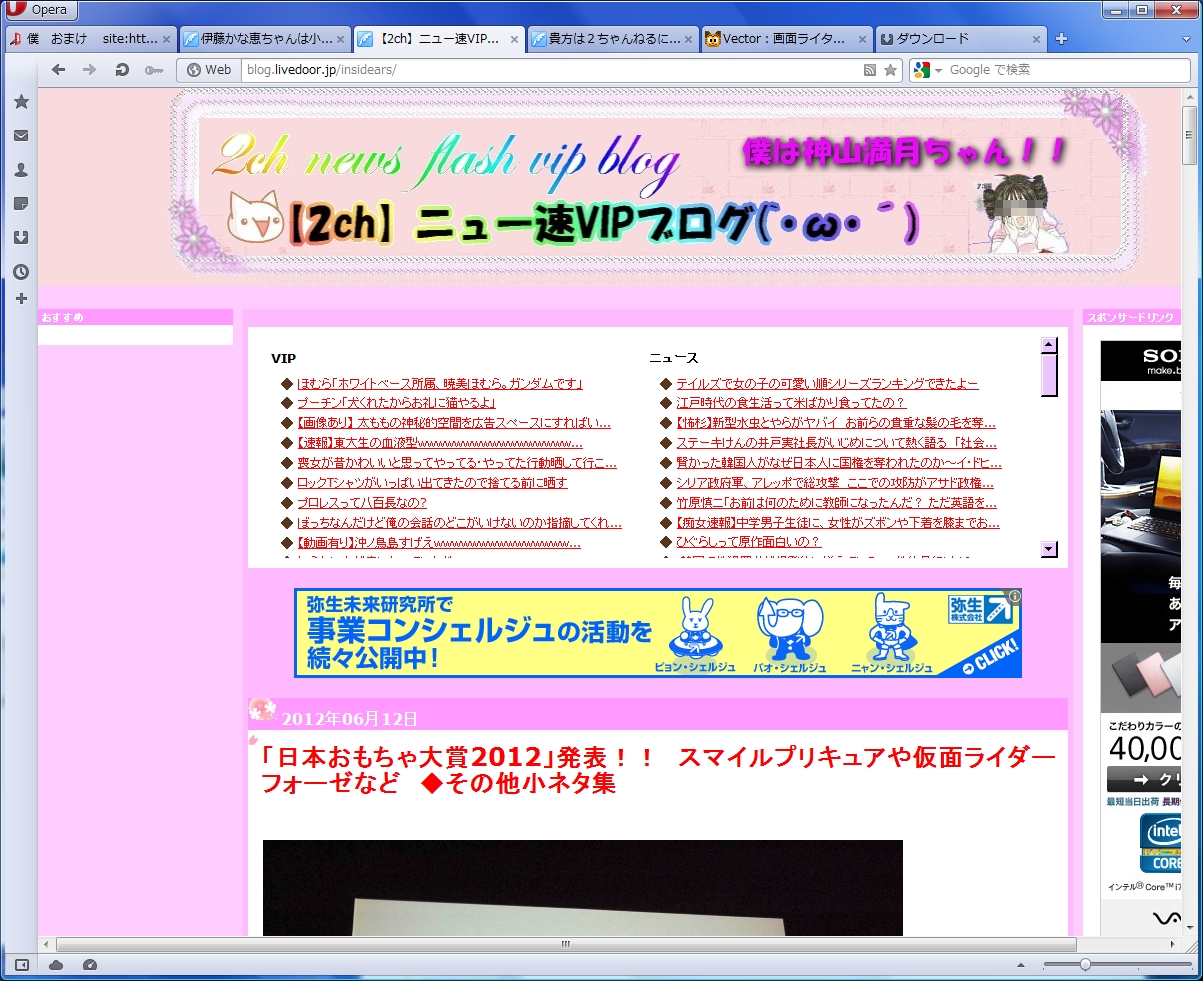
Task: Open link プーチン「犬くれたからお礼に猫やるよ」
Action: click(x=396, y=403)
